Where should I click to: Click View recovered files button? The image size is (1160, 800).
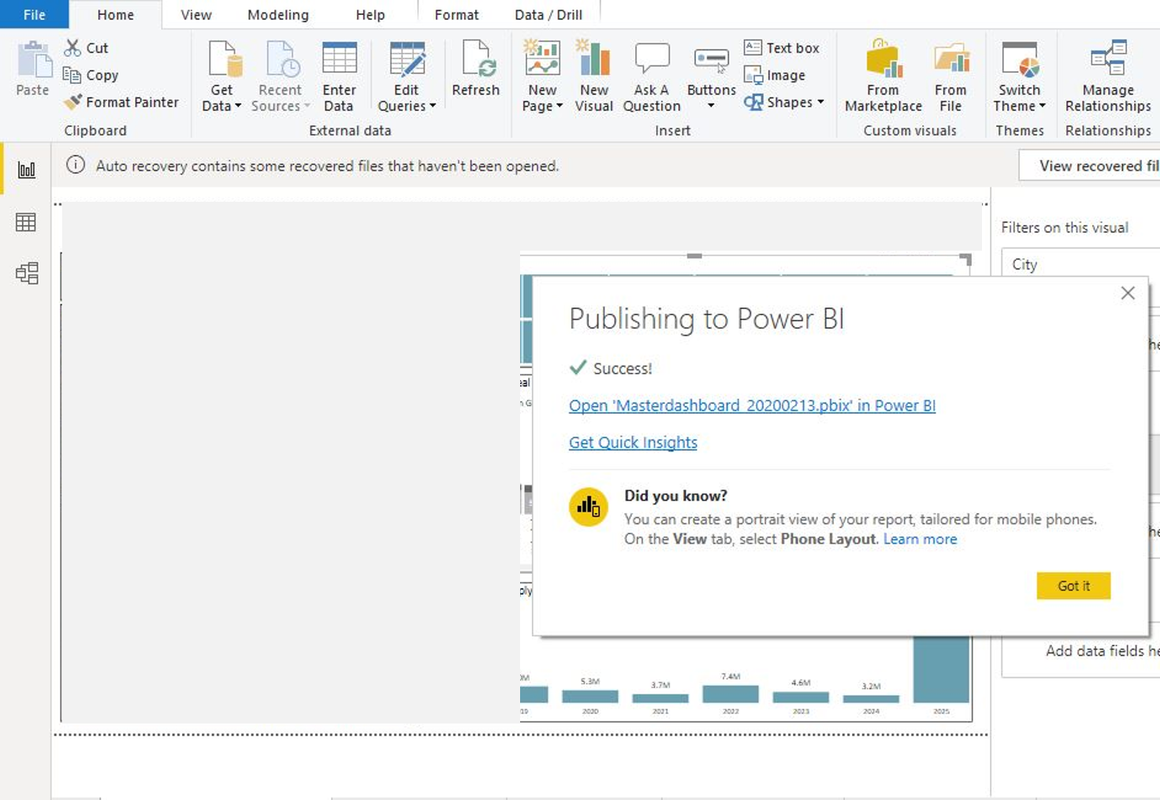(x=1089, y=166)
